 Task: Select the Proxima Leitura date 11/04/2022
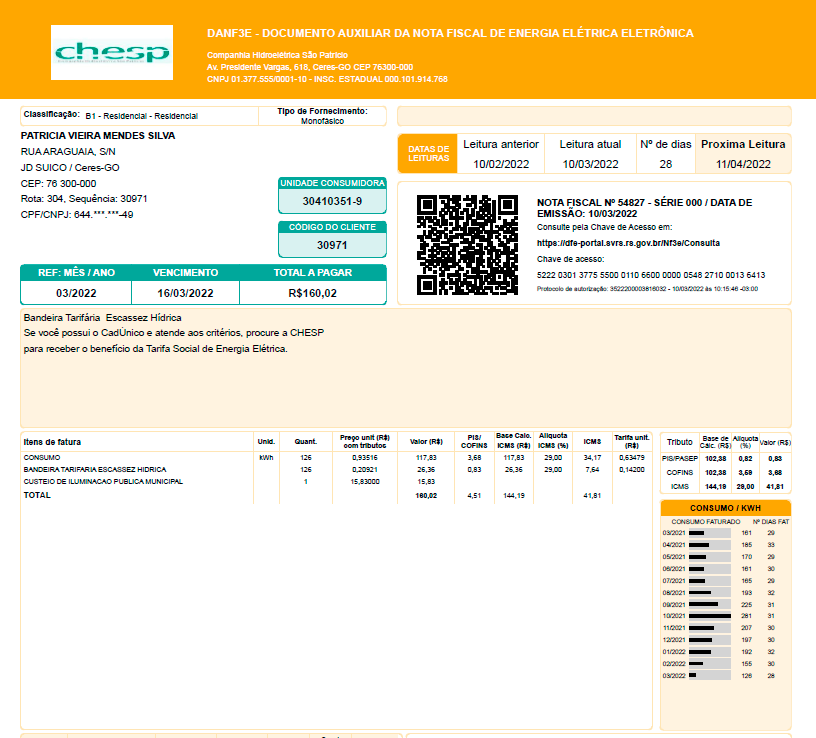tap(743, 164)
